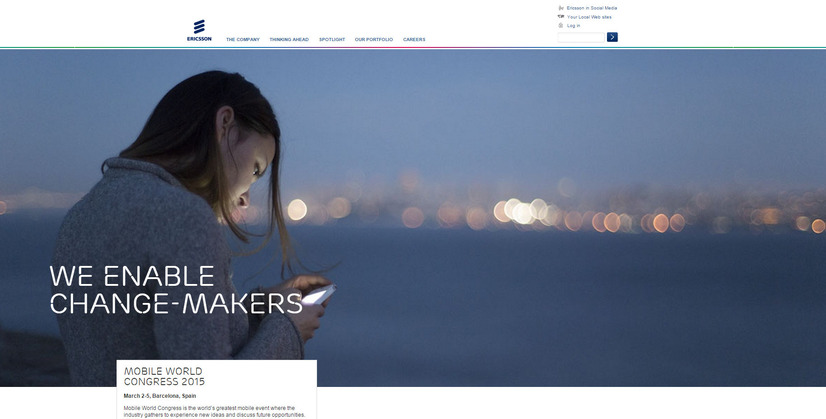Navigate to Careers

tap(414, 40)
